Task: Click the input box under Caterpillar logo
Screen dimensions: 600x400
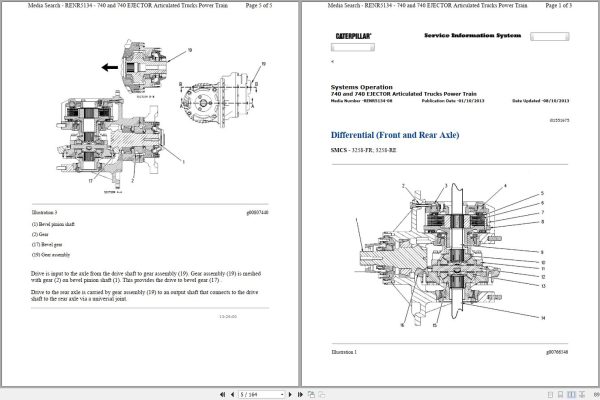Action: (352, 47)
